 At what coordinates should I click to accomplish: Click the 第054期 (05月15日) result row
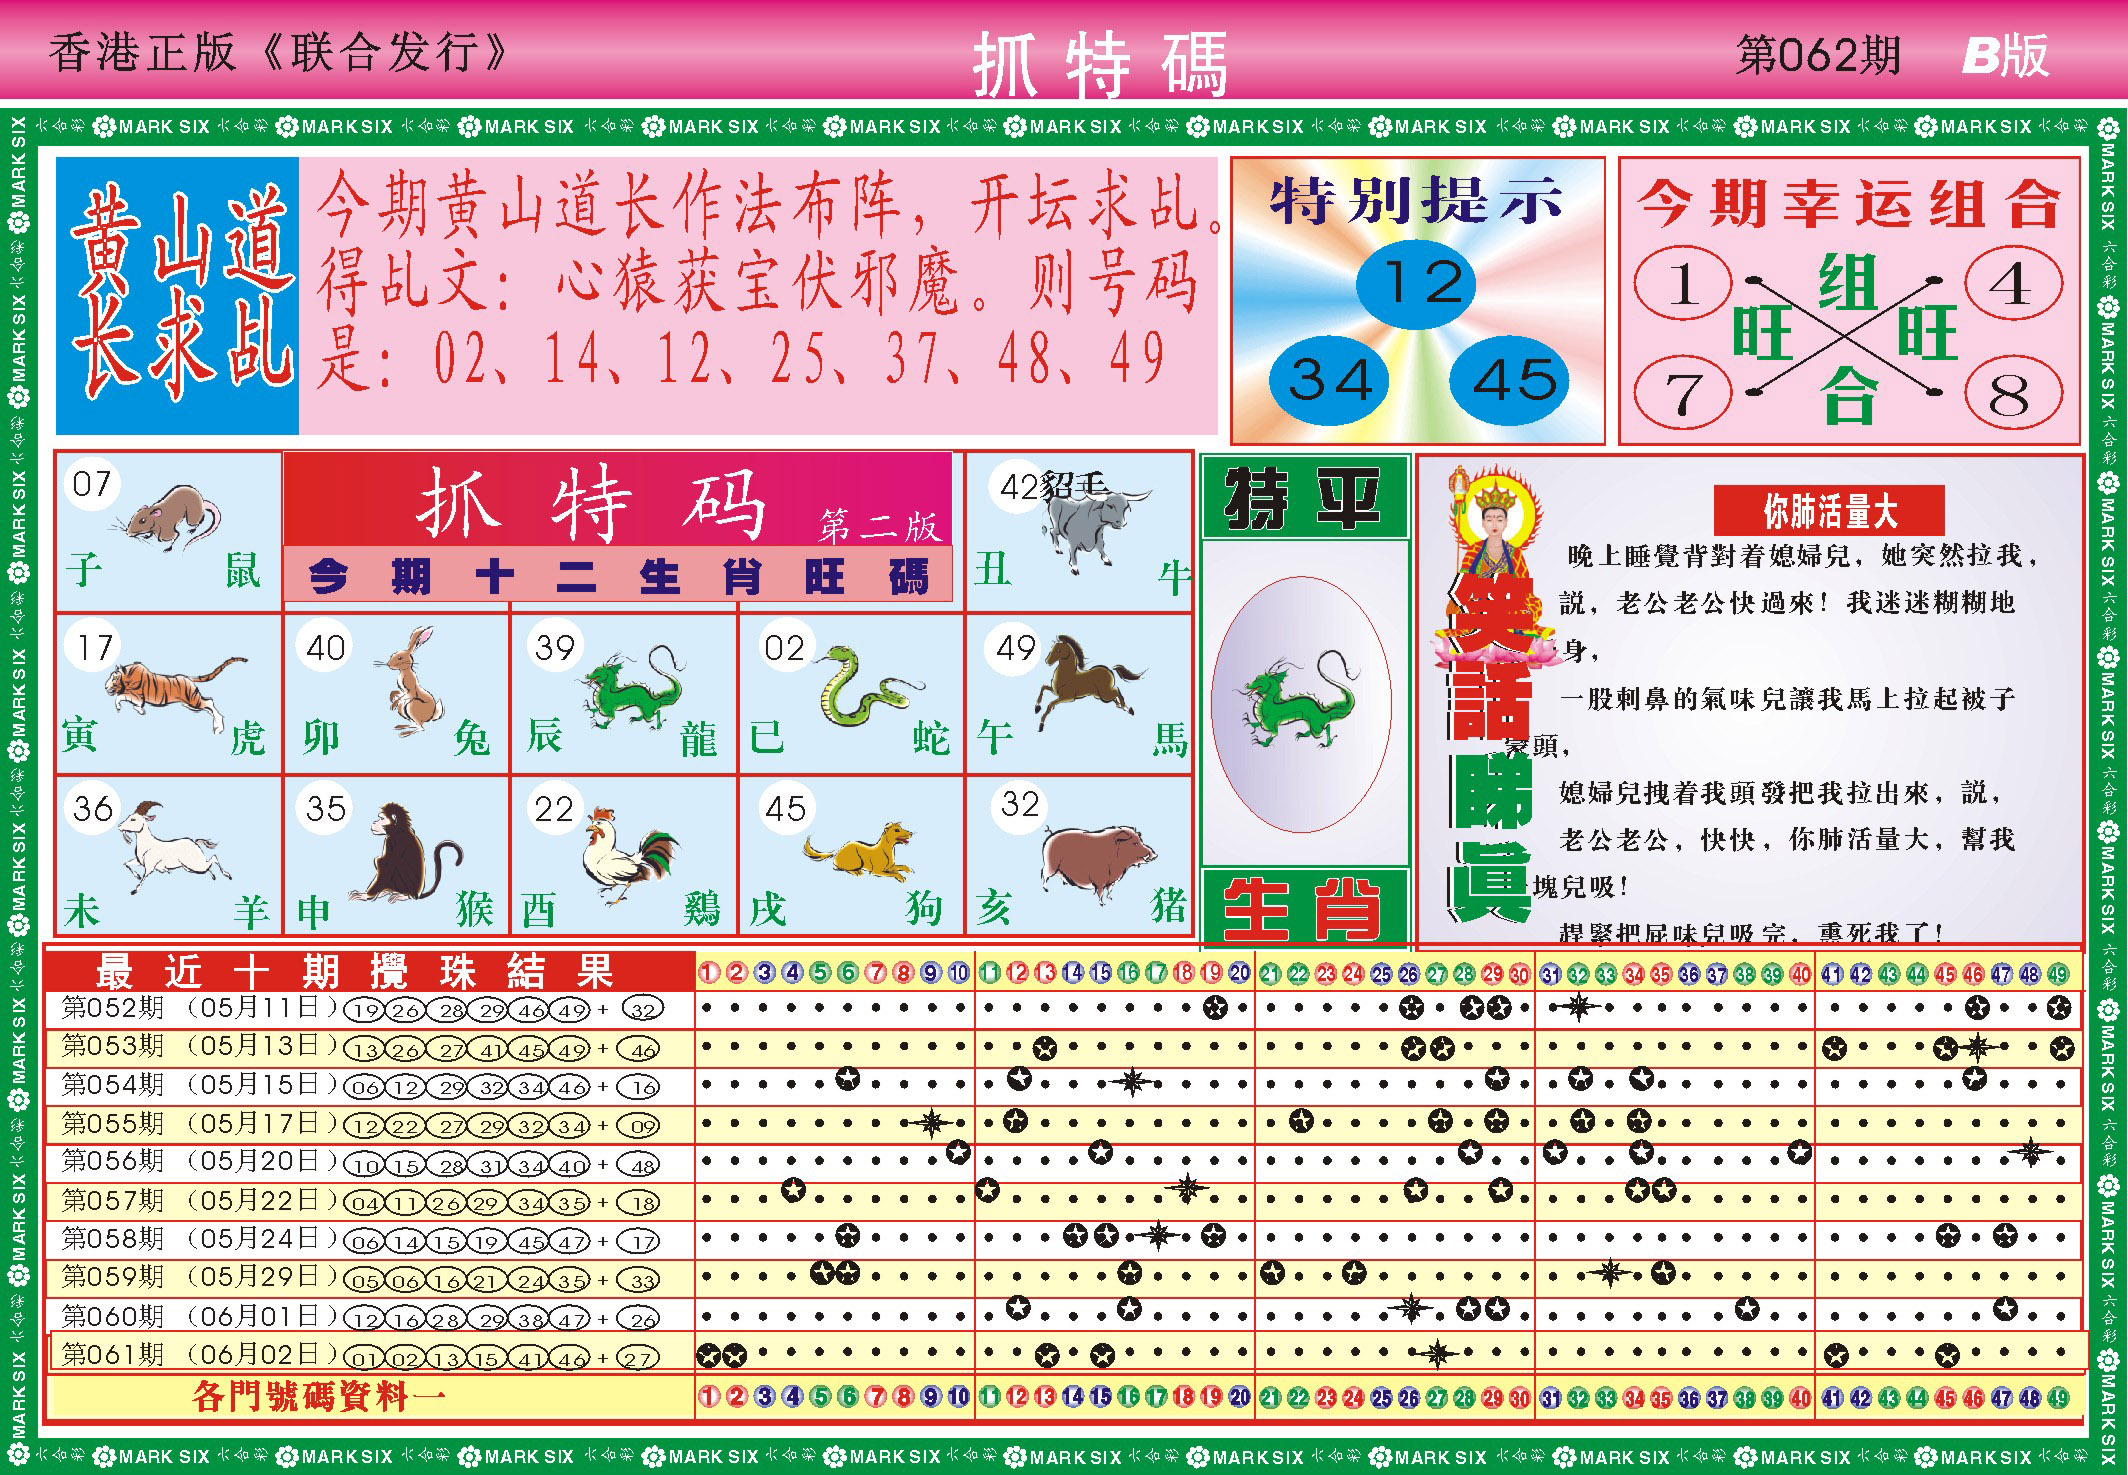(x=1065, y=1085)
